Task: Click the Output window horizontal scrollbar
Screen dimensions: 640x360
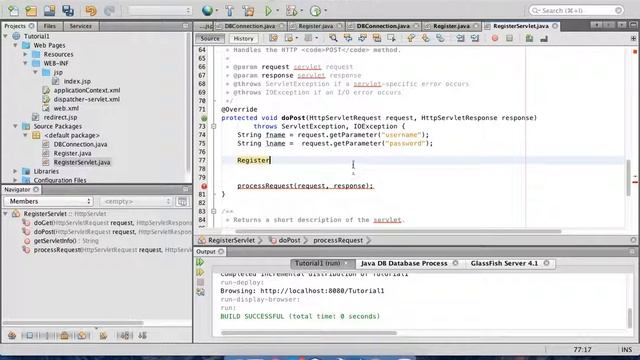Action: coord(309,333)
